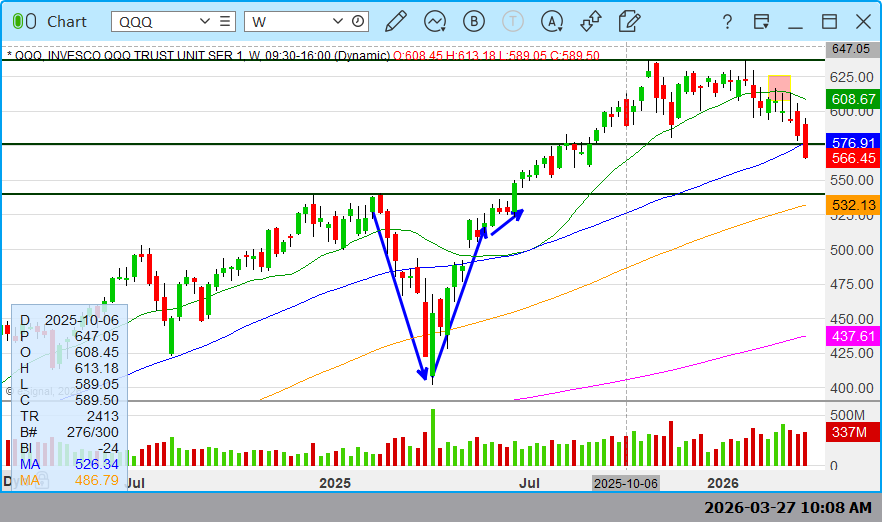Click the Chart window title label
This screenshot has height=522, width=882.
[x=67, y=22]
